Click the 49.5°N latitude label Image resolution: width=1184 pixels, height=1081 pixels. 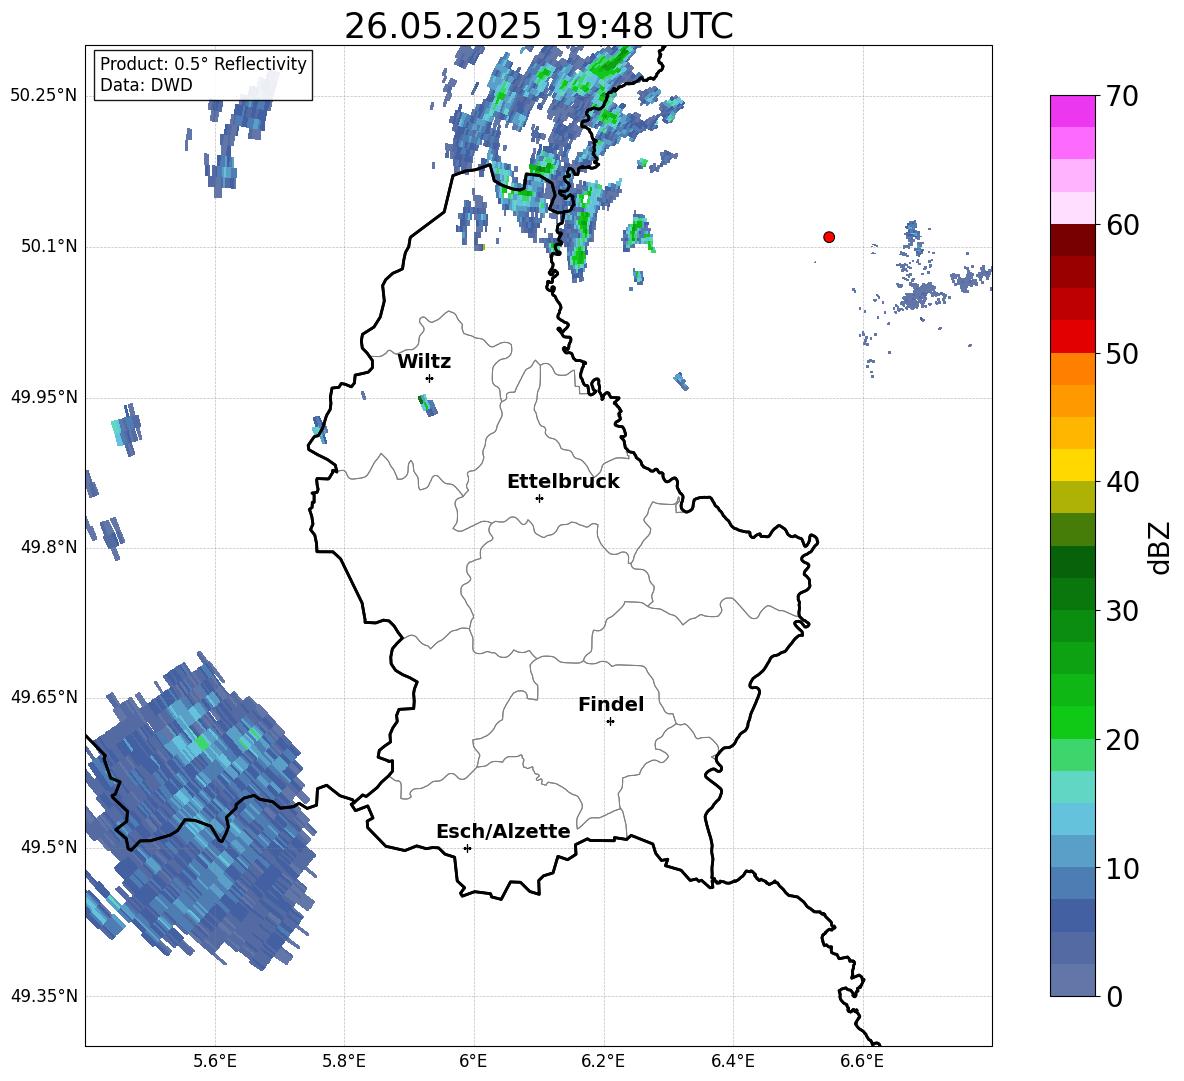click(x=48, y=847)
